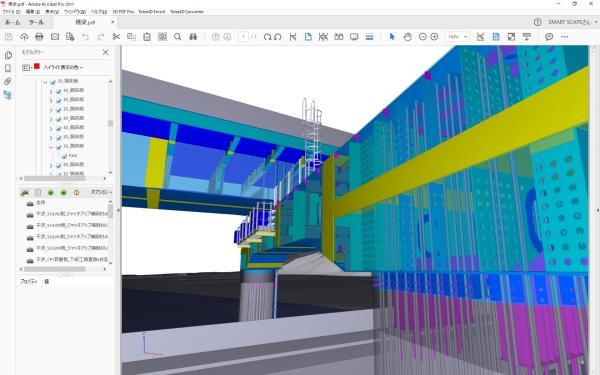Select the Hand pan tool

tap(408, 37)
